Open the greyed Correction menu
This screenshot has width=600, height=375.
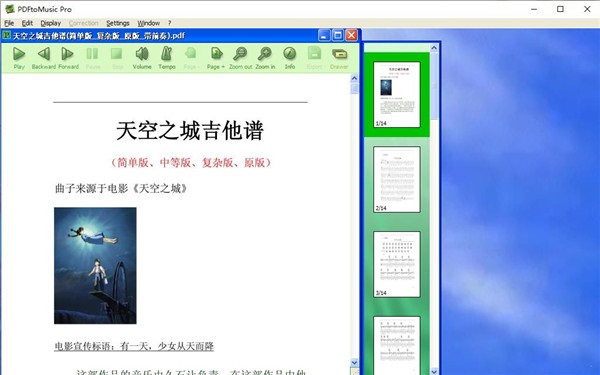(x=84, y=23)
